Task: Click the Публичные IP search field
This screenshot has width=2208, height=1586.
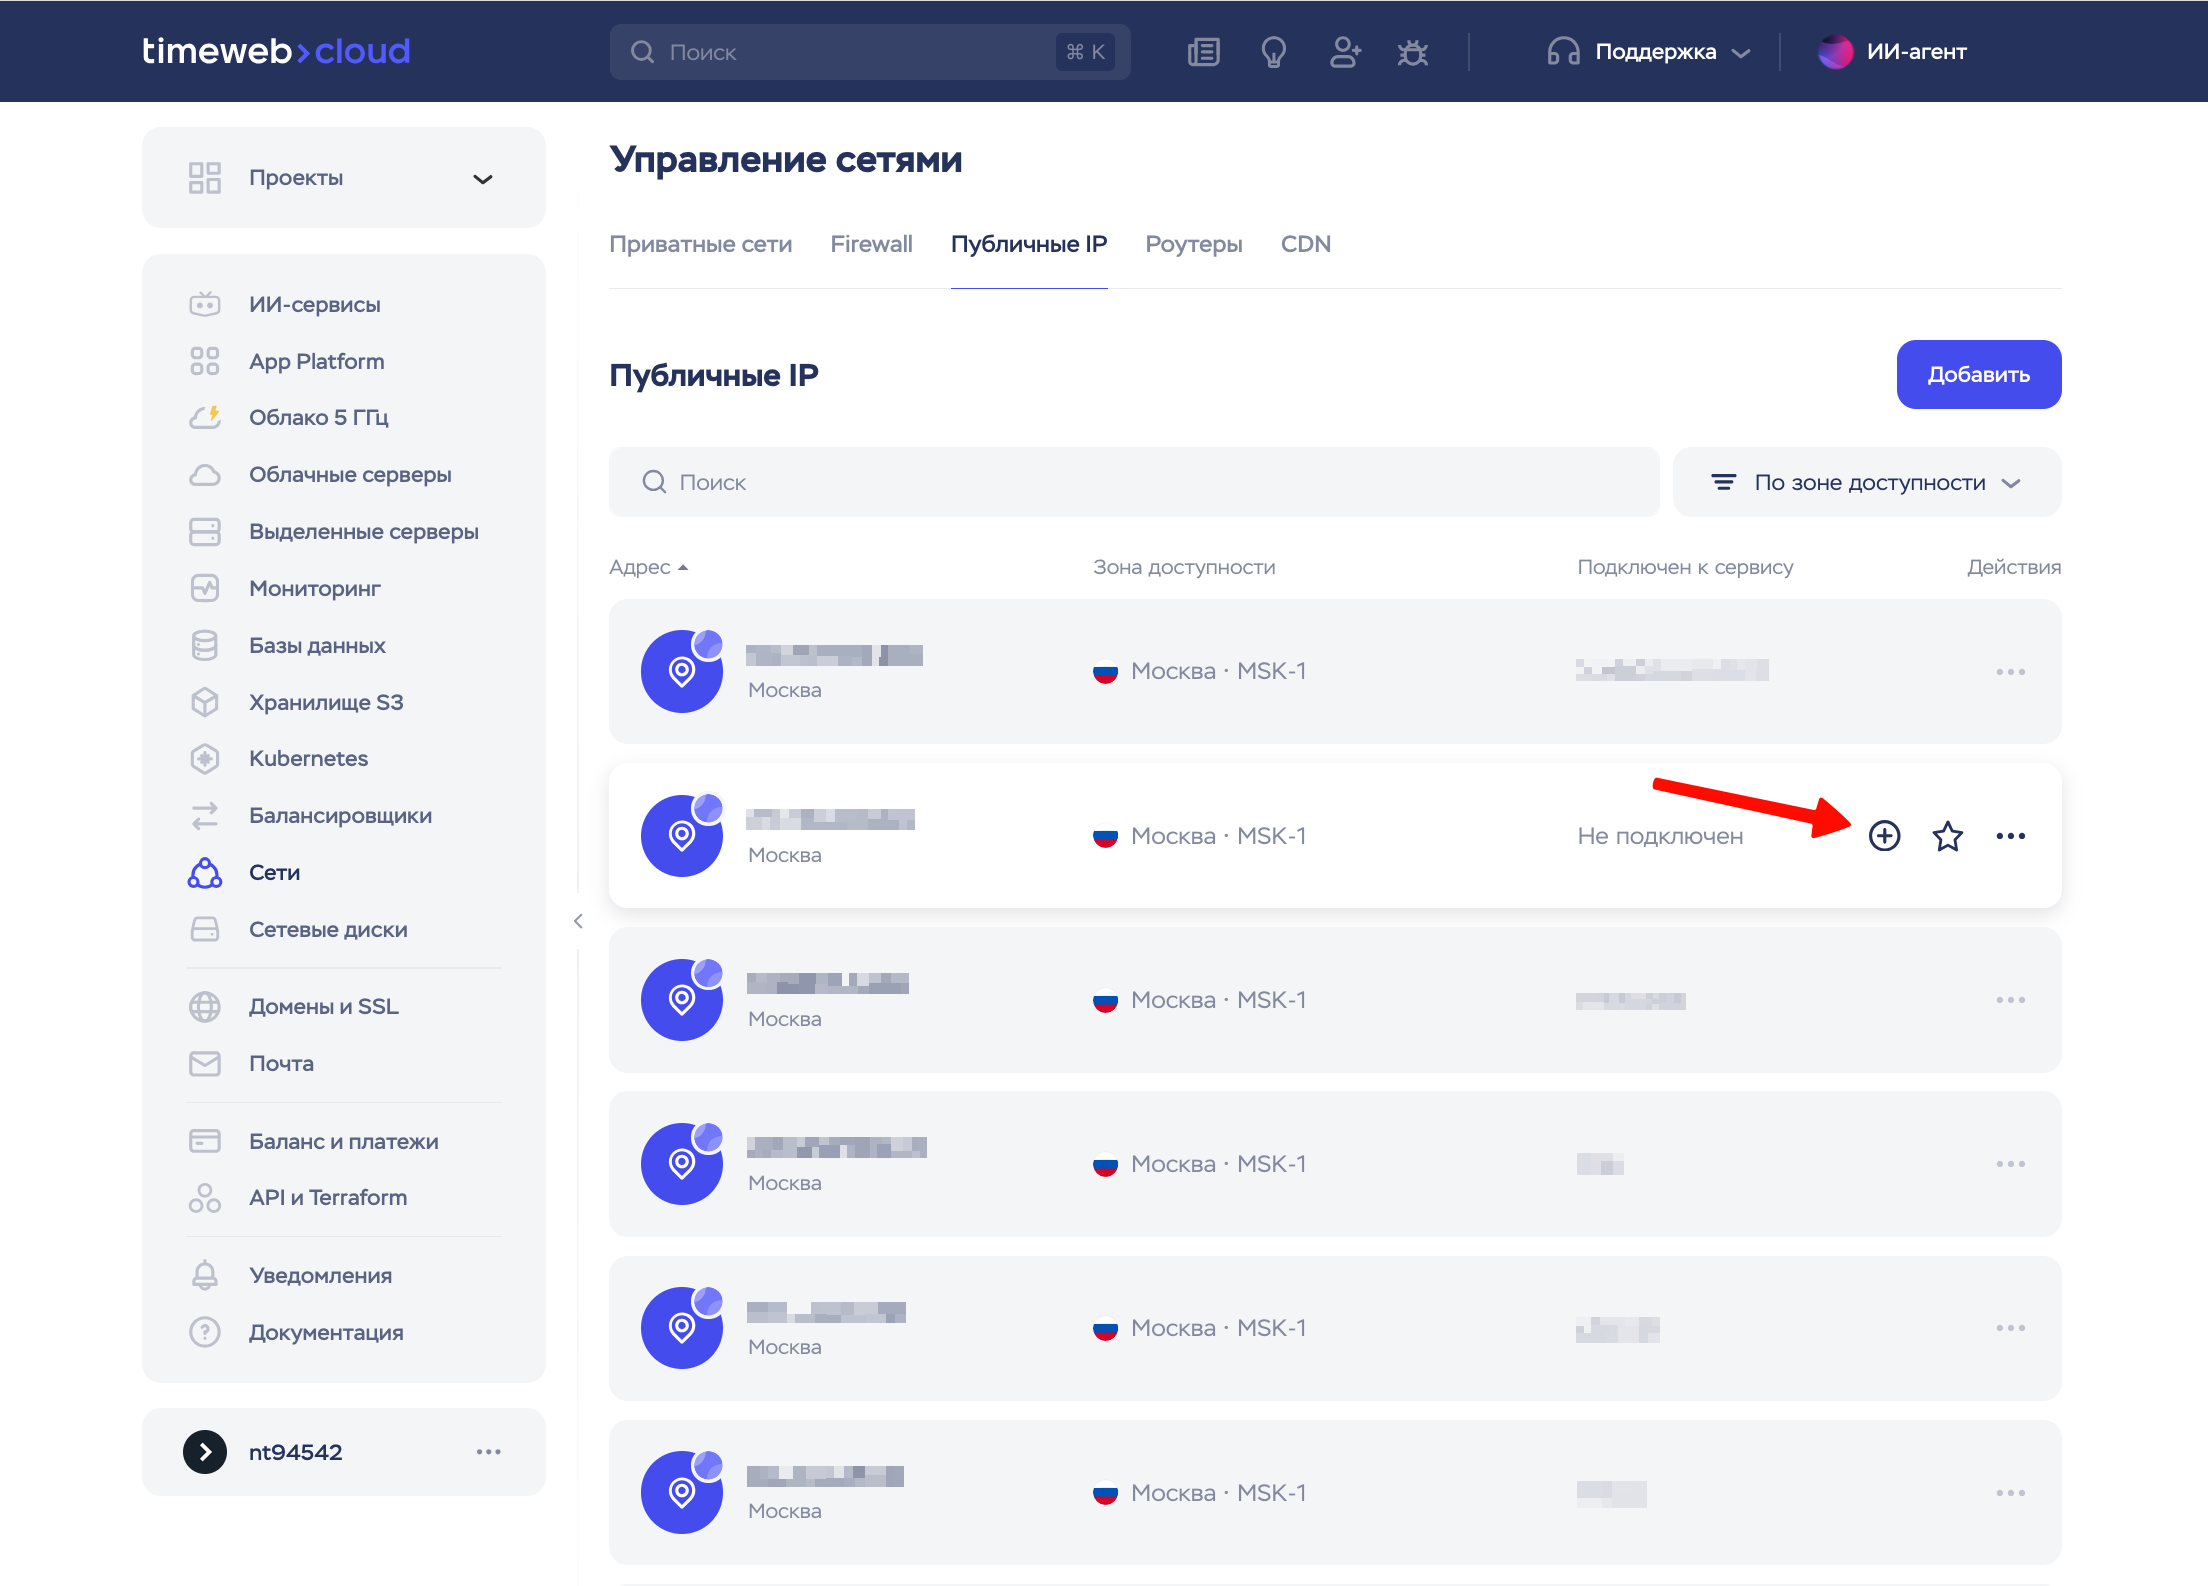Action: point(1134,482)
